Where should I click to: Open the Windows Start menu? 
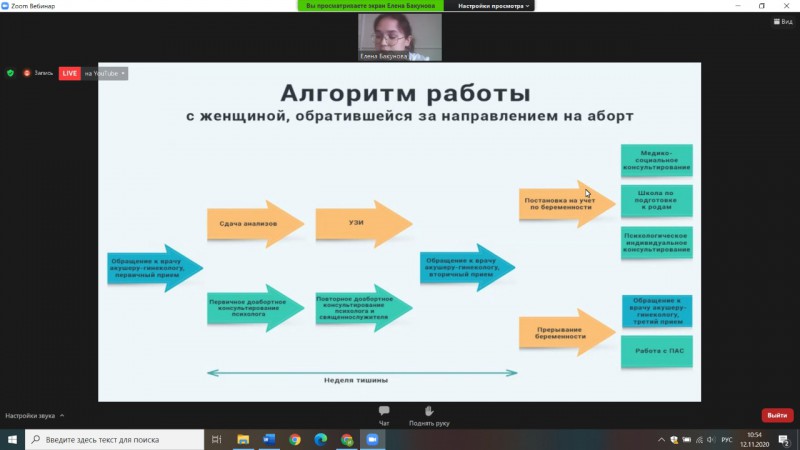coord(11,440)
